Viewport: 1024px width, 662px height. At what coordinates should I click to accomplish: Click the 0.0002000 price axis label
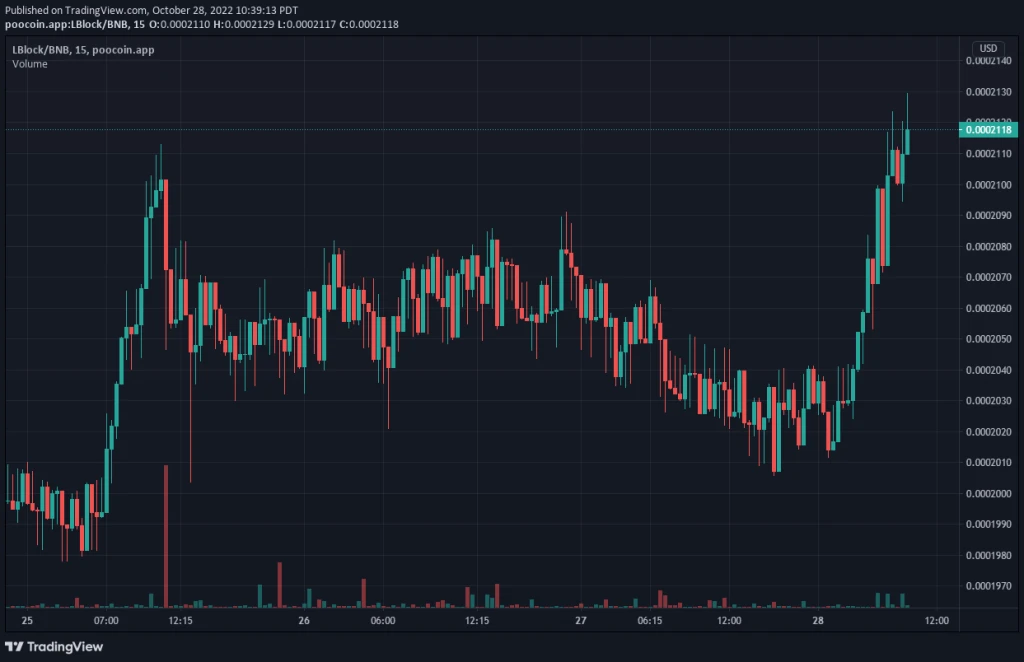pos(988,494)
